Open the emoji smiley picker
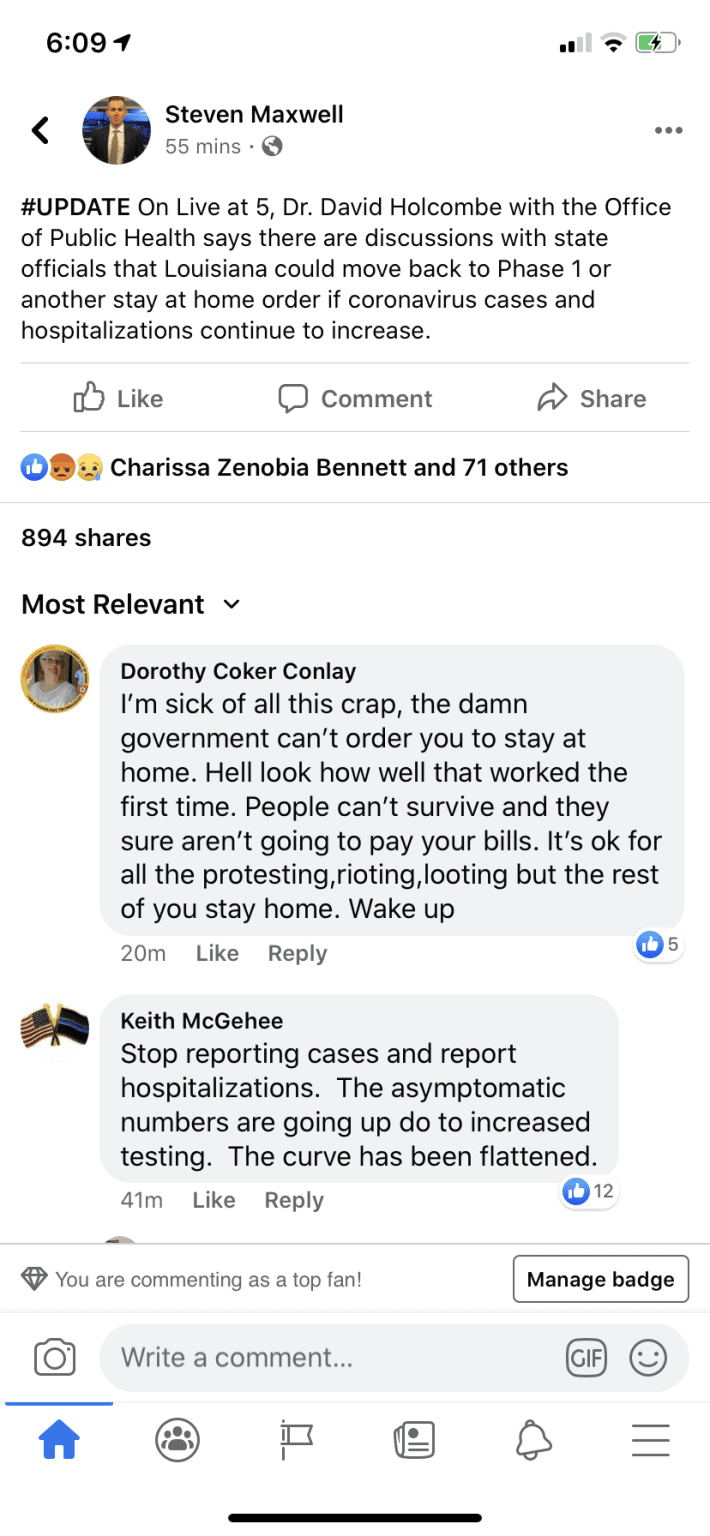This screenshot has height=1536, width=710. pos(648,1358)
